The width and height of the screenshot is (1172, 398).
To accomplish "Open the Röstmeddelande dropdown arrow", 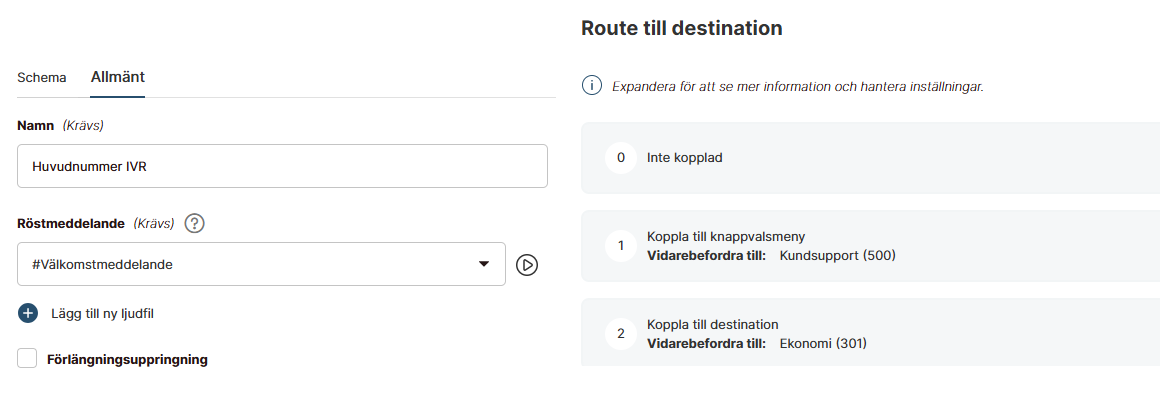I will coord(484,264).
